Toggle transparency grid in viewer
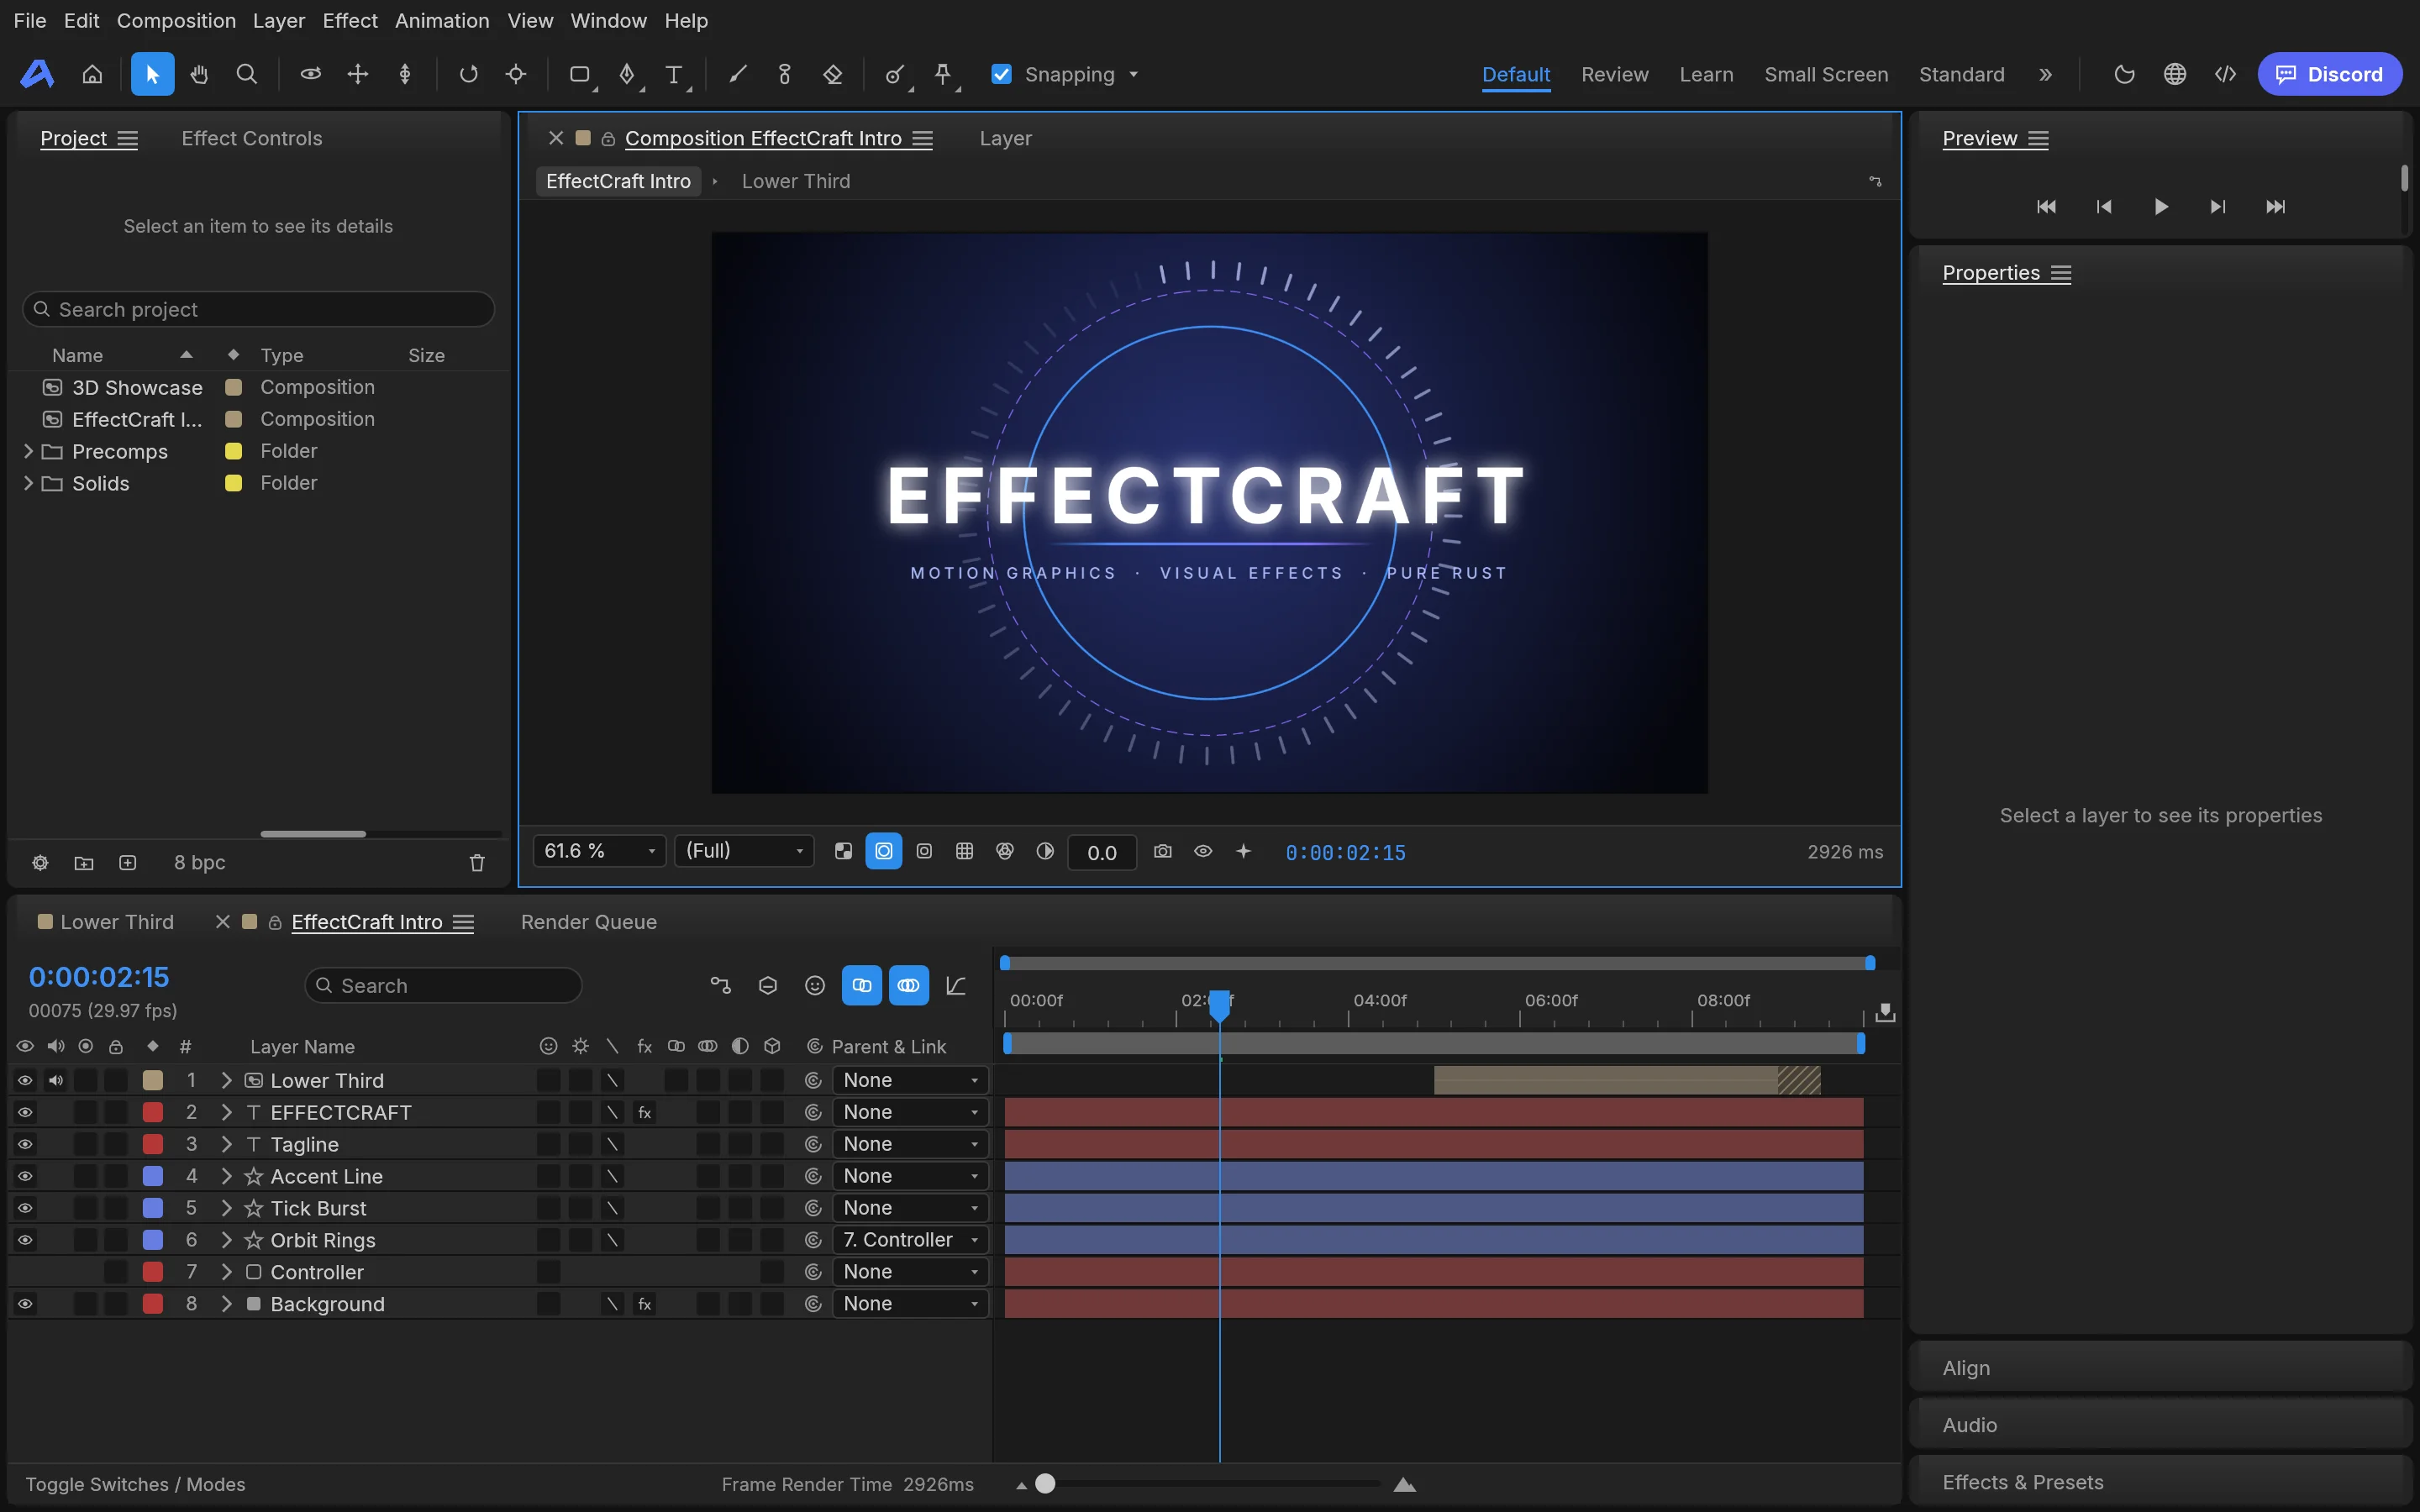The height and width of the screenshot is (1512, 2420). [x=843, y=851]
